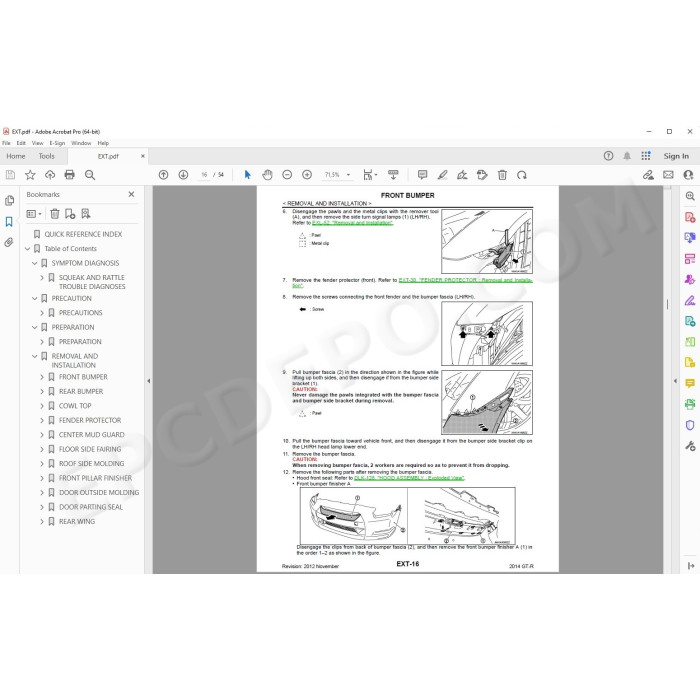700x700 pixels.
Task: Open the Edit menu
Action: tap(21, 143)
